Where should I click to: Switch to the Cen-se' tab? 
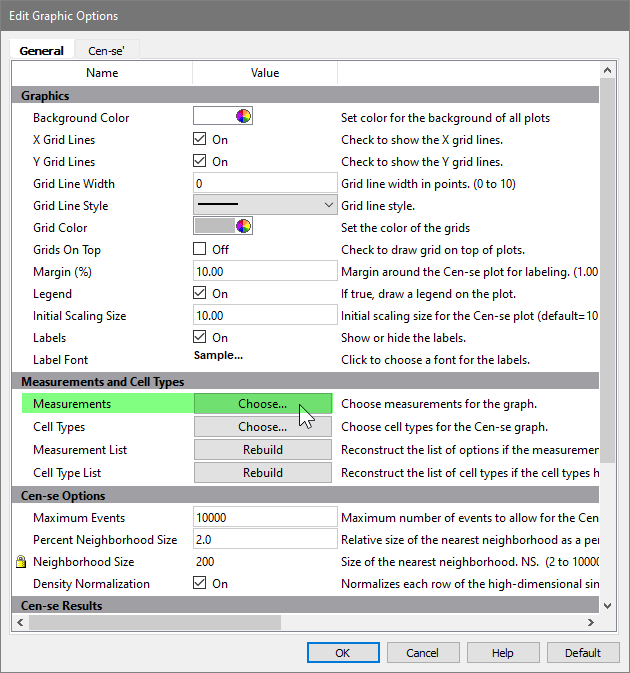[x=106, y=50]
